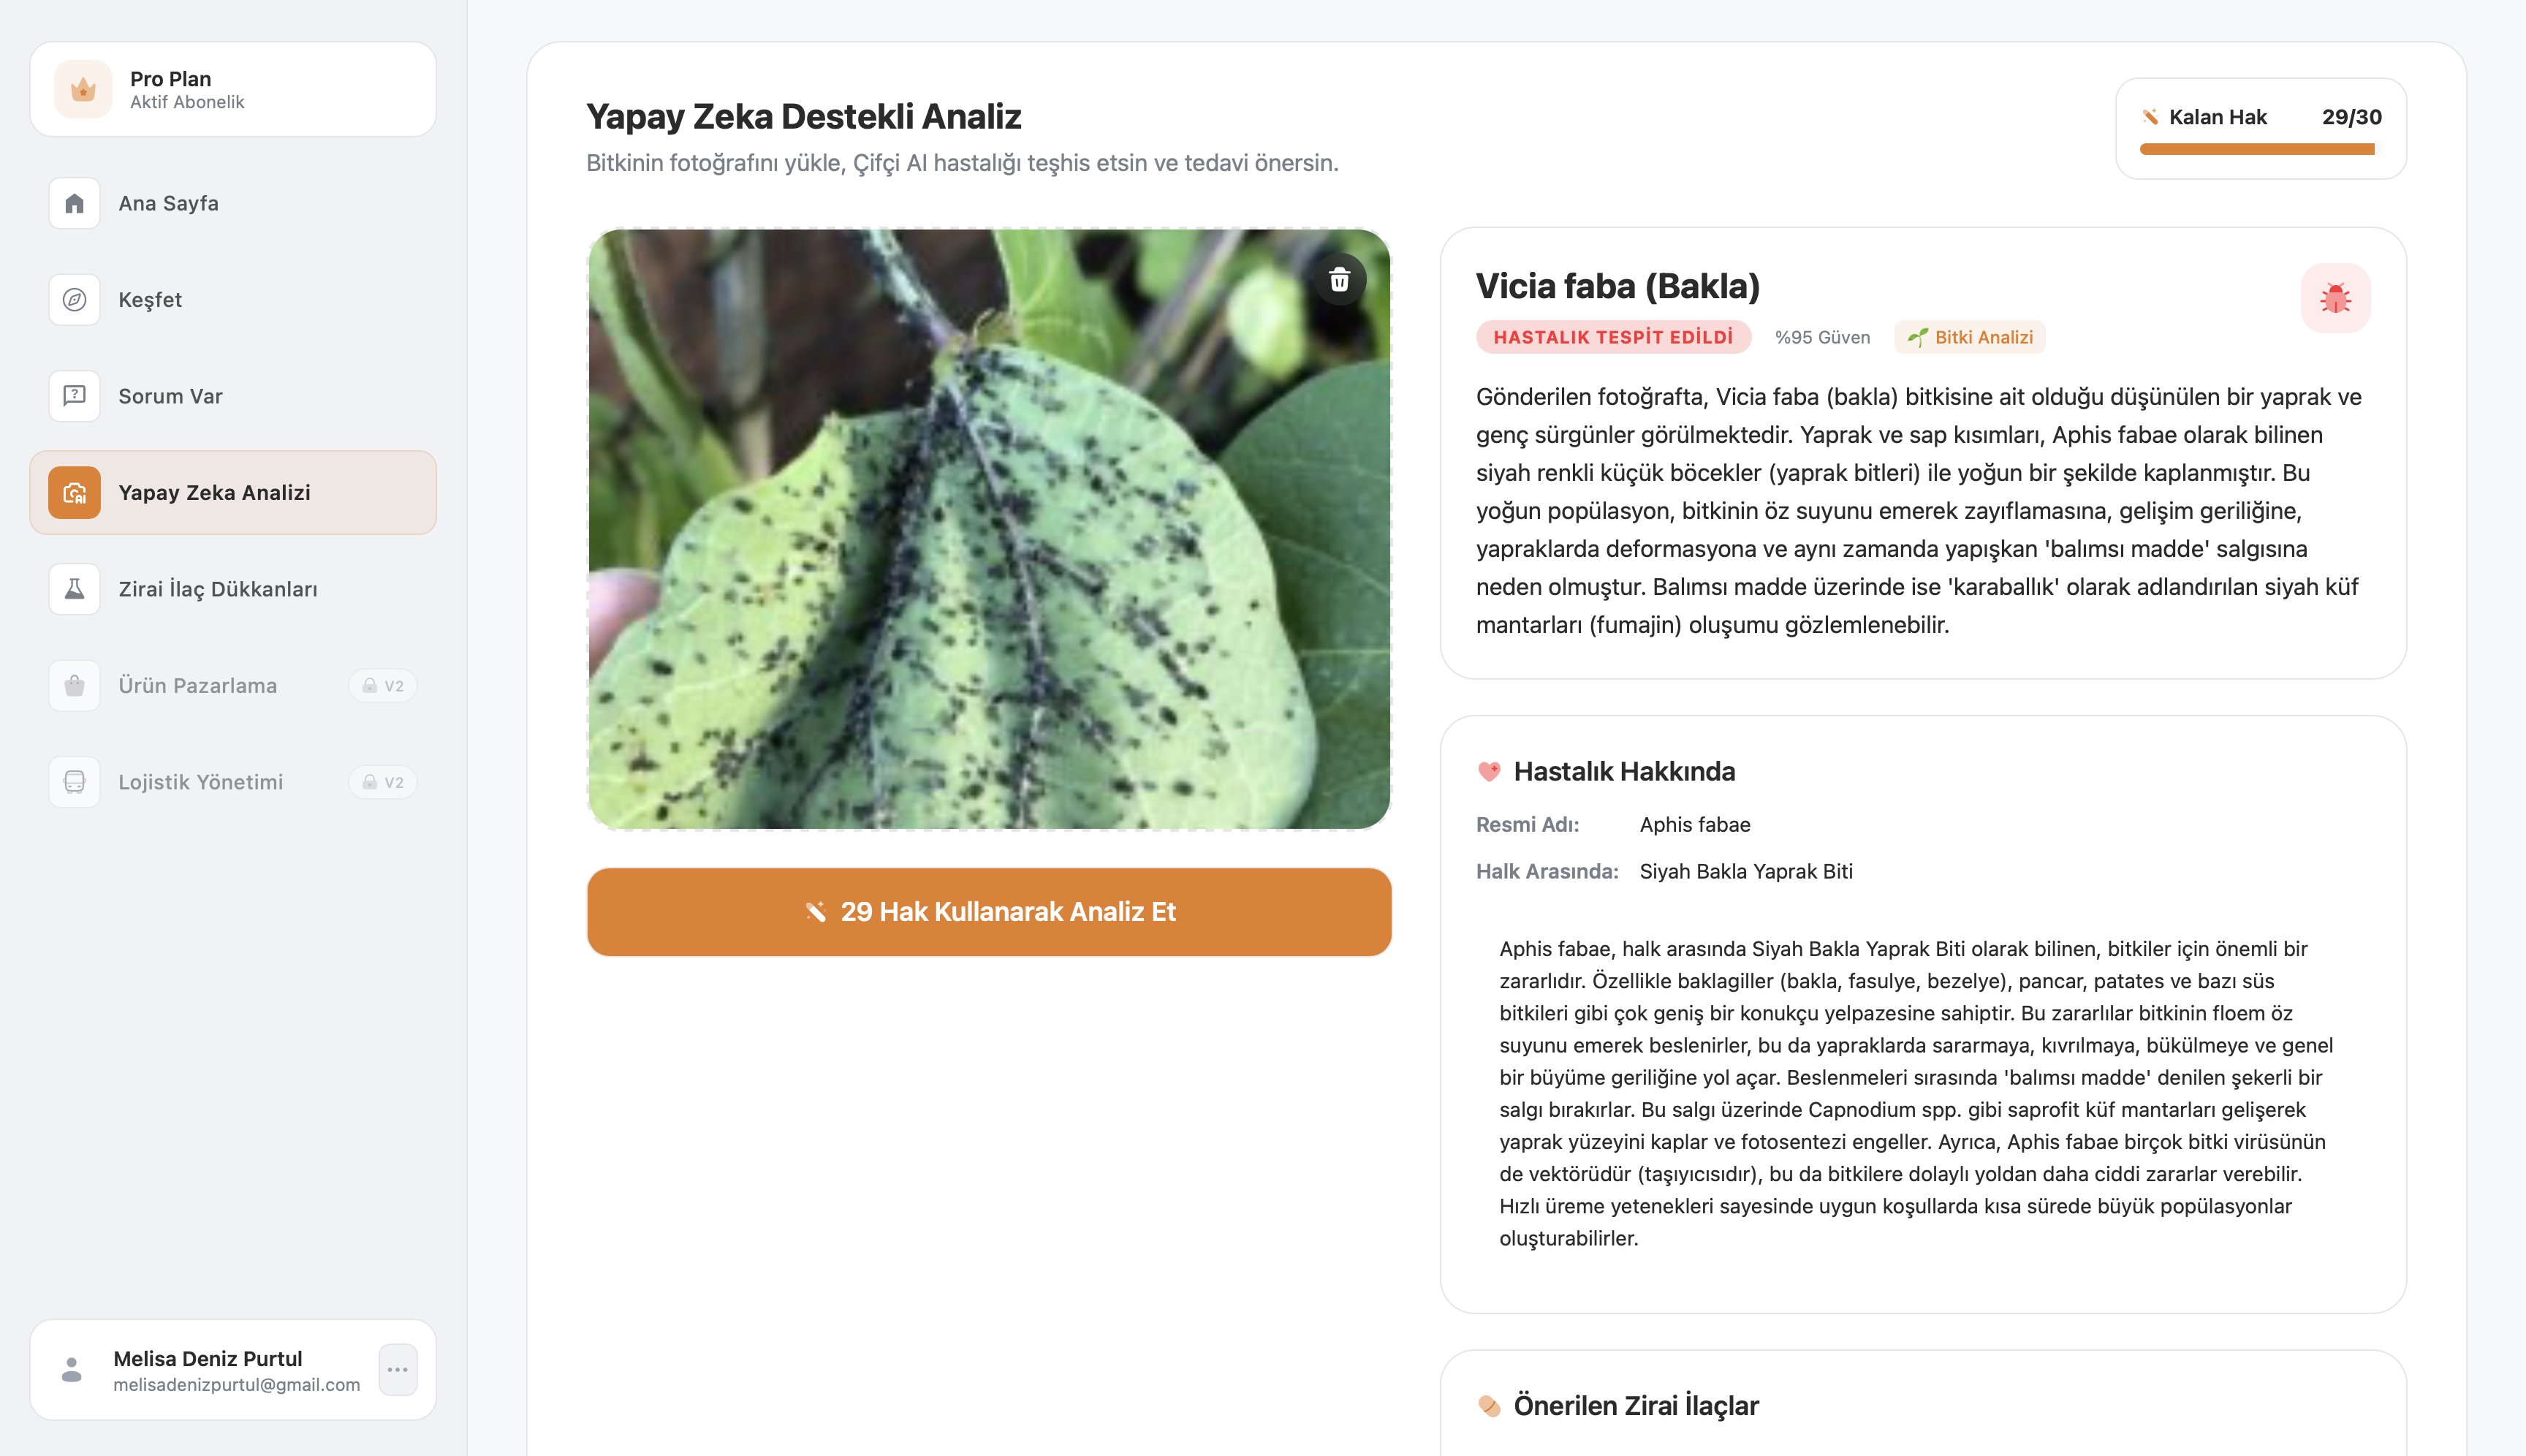Click the Kalan Hak progress bar
The width and height of the screenshot is (2526, 1456).
click(x=2257, y=150)
